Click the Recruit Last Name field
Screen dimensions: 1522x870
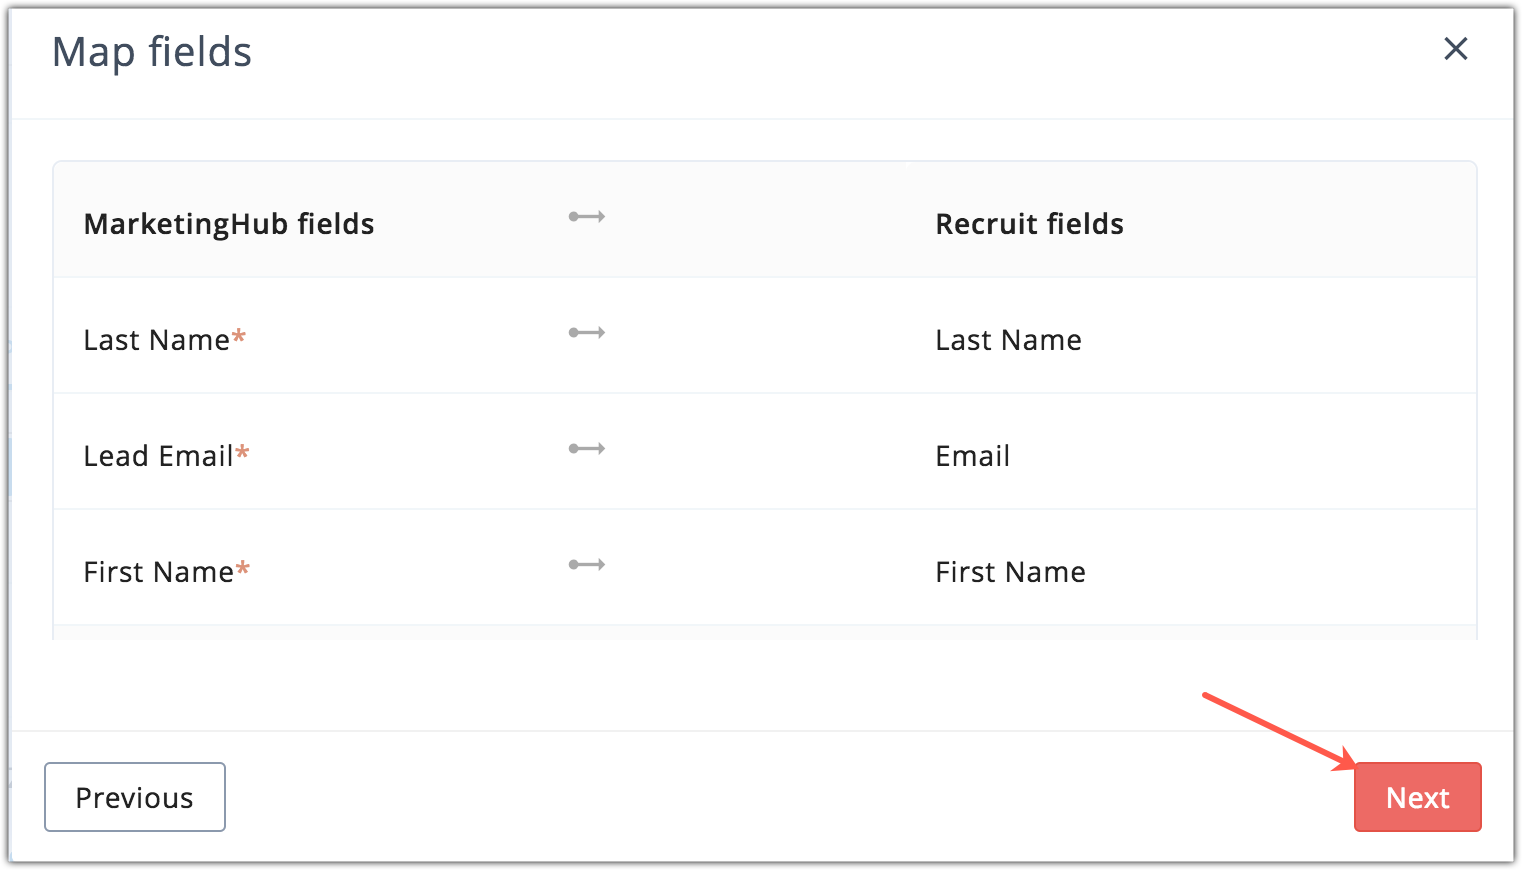click(x=1008, y=341)
